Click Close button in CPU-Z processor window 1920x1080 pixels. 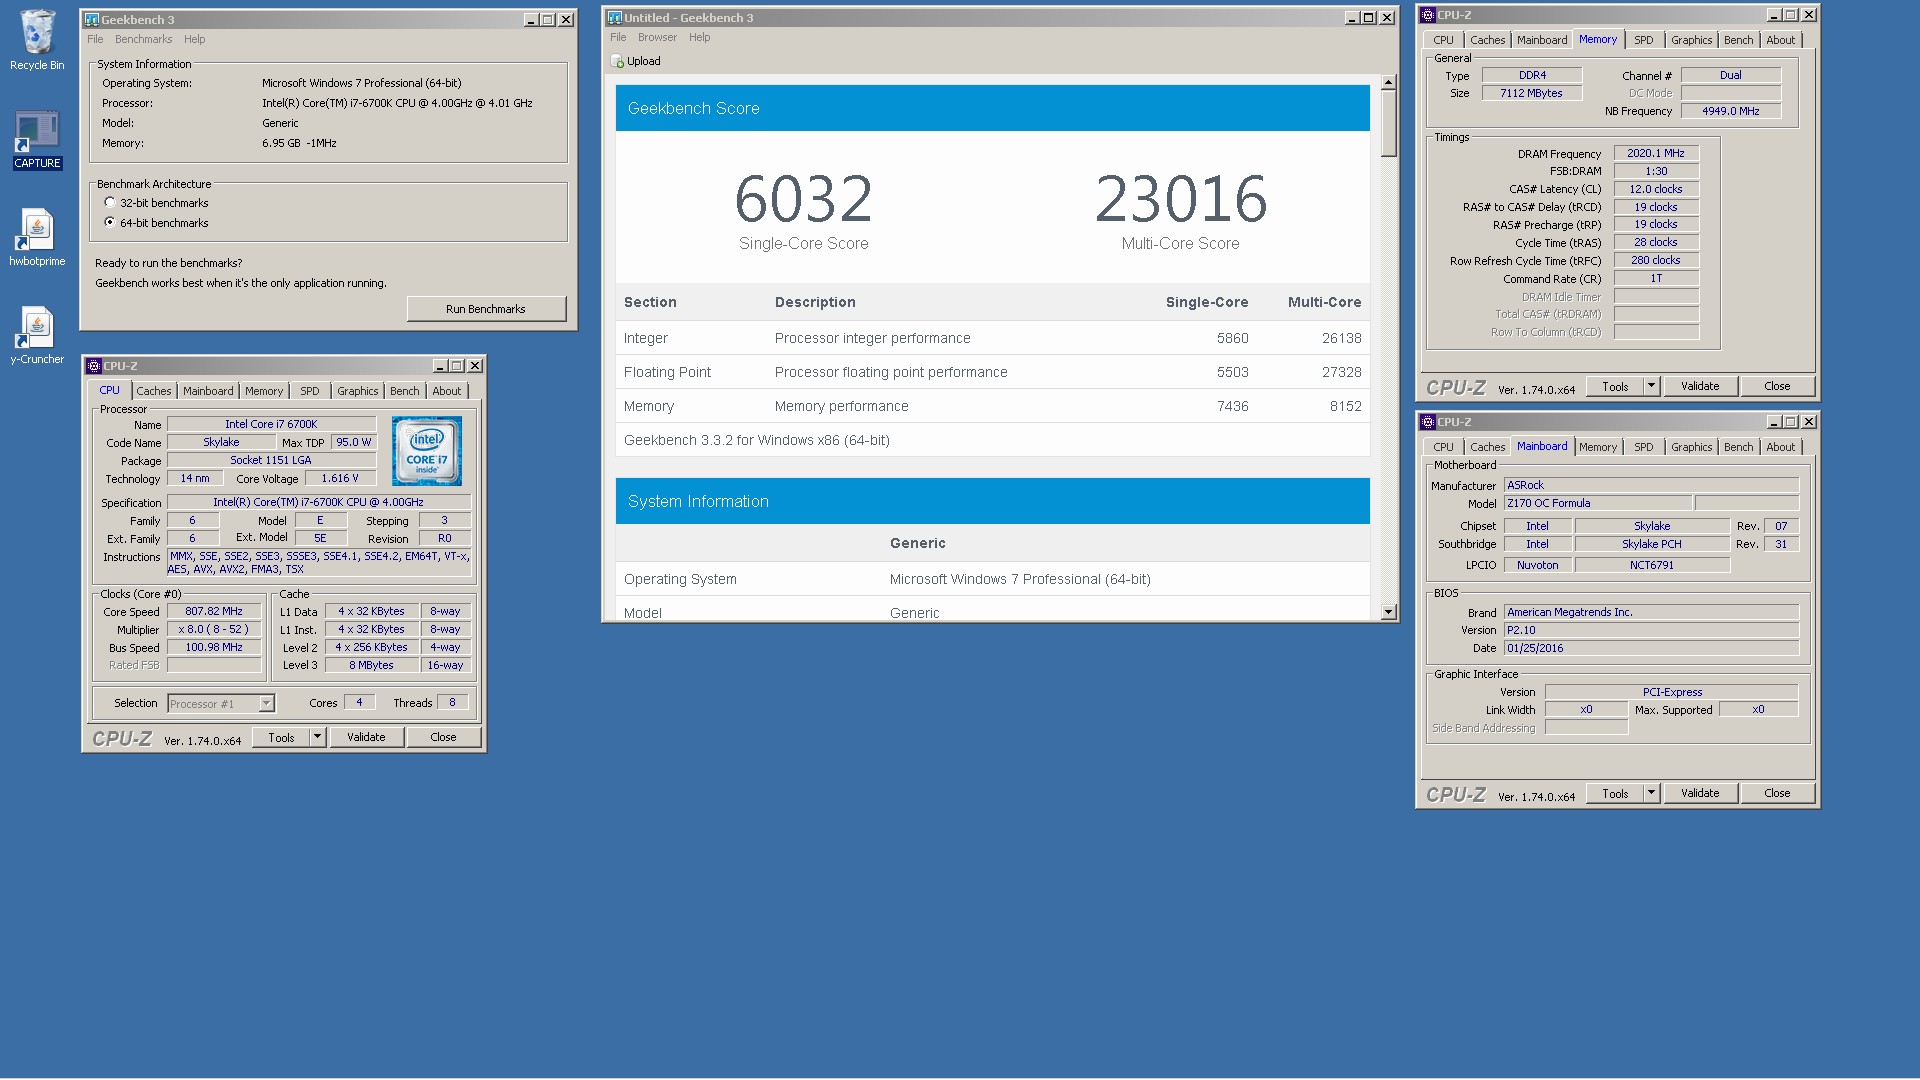[x=443, y=737]
